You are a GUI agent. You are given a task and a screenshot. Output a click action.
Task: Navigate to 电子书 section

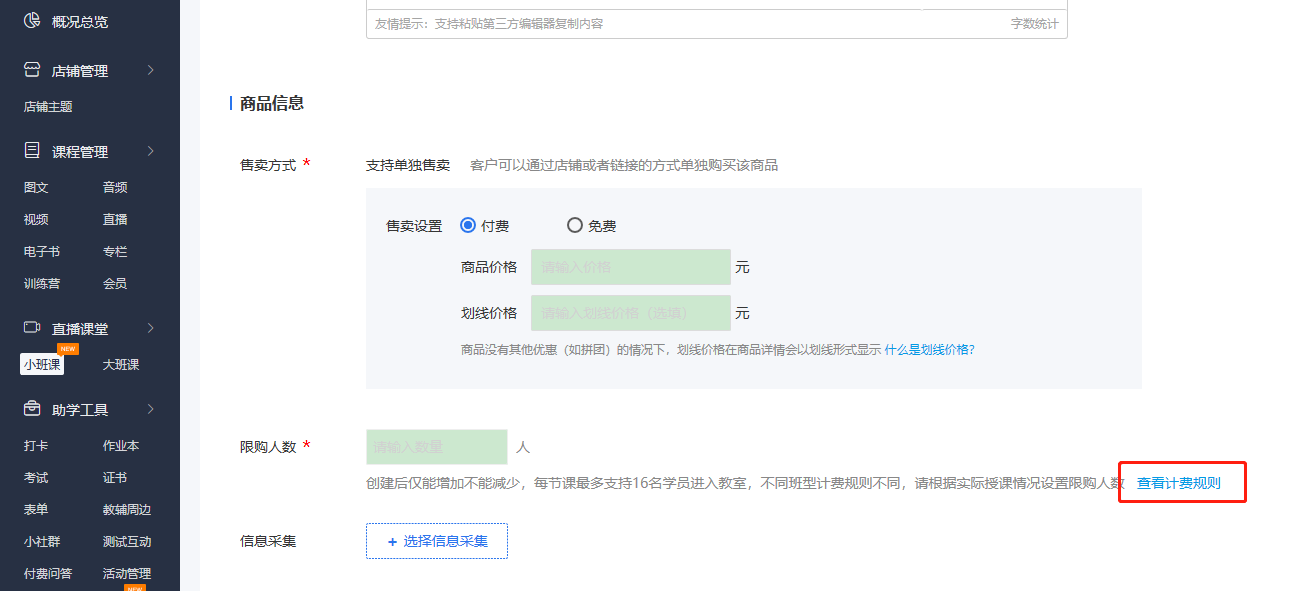coord(41,251)
